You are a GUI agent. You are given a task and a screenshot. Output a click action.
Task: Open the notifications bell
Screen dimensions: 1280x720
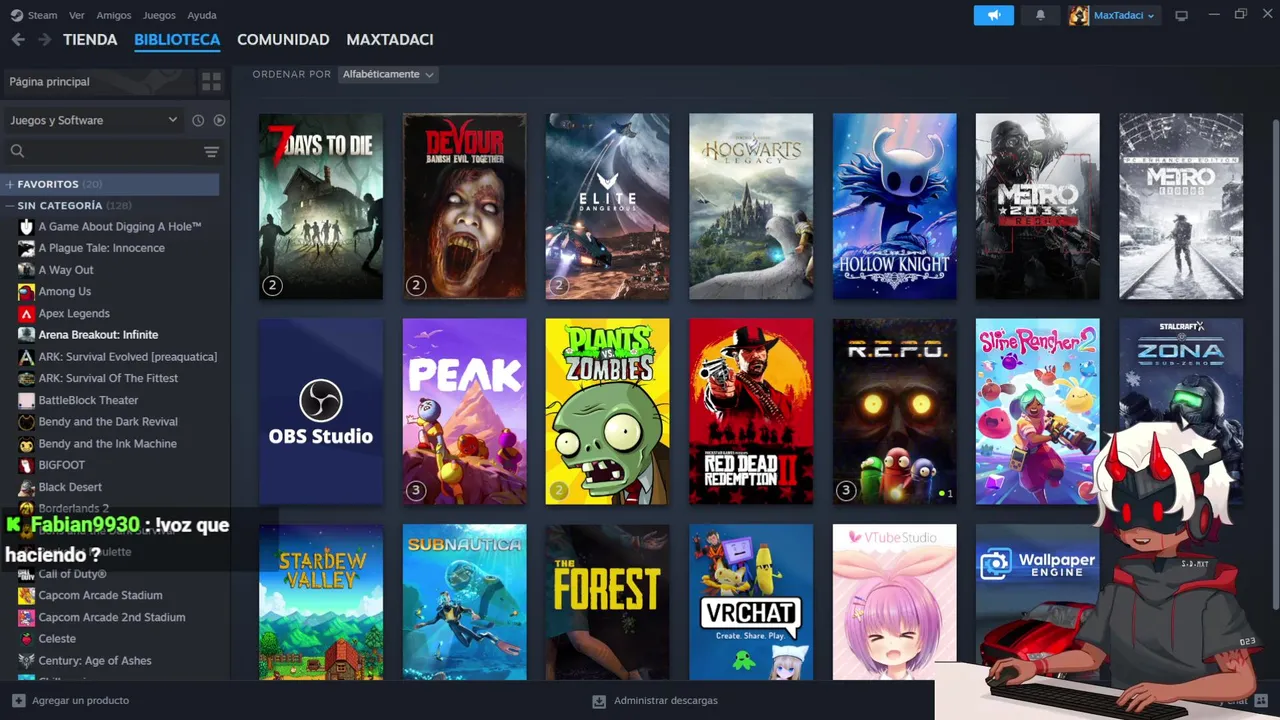[1040, 15]
